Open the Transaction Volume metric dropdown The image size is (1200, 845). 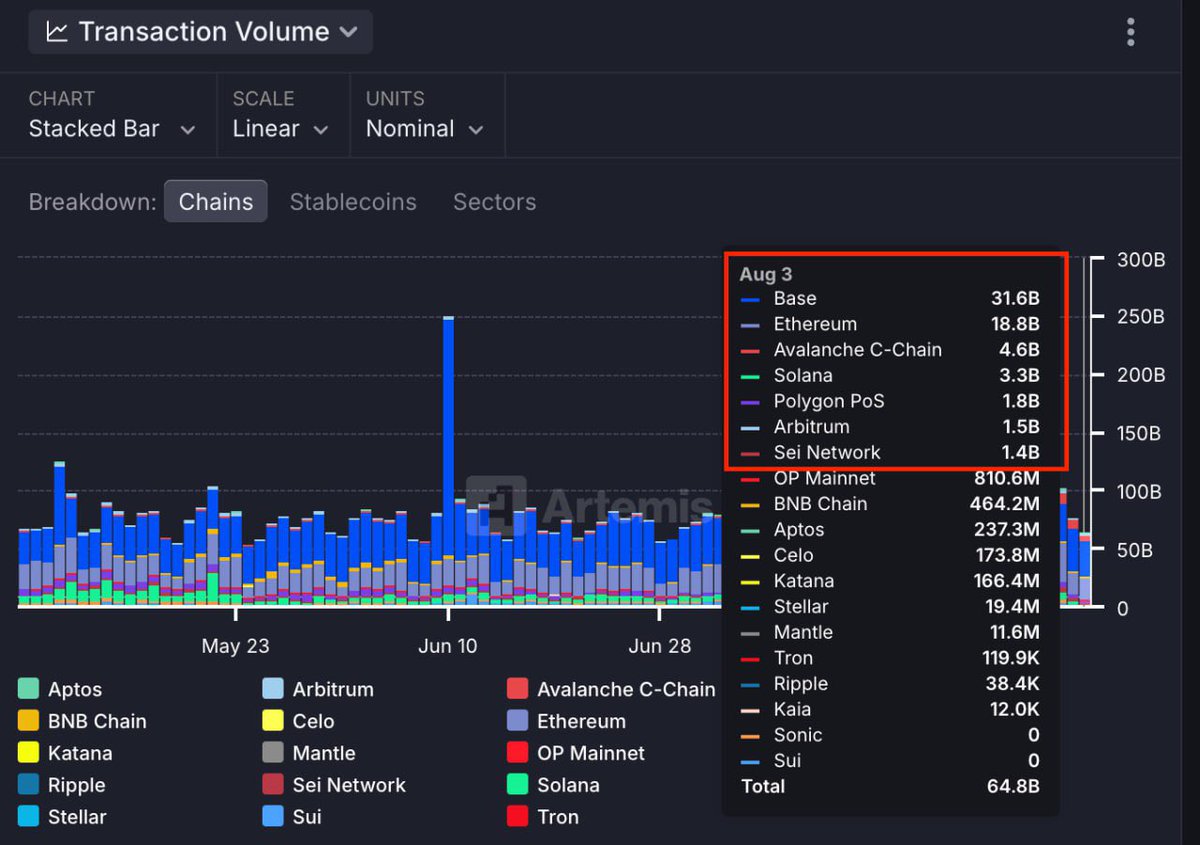coord(201,32)
